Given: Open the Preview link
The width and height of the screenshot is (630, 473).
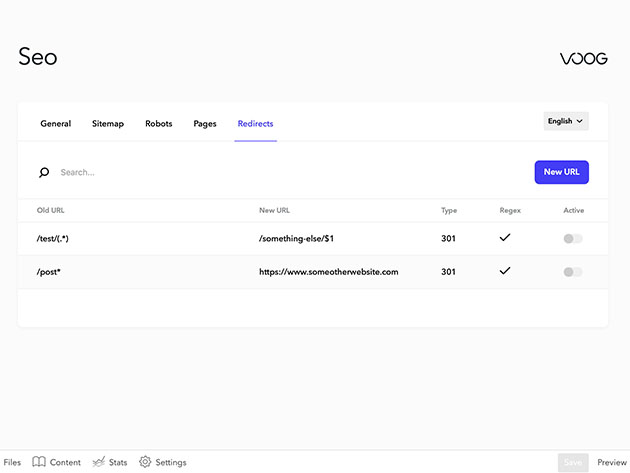Looking at the screenshot, I should (612, 462).
